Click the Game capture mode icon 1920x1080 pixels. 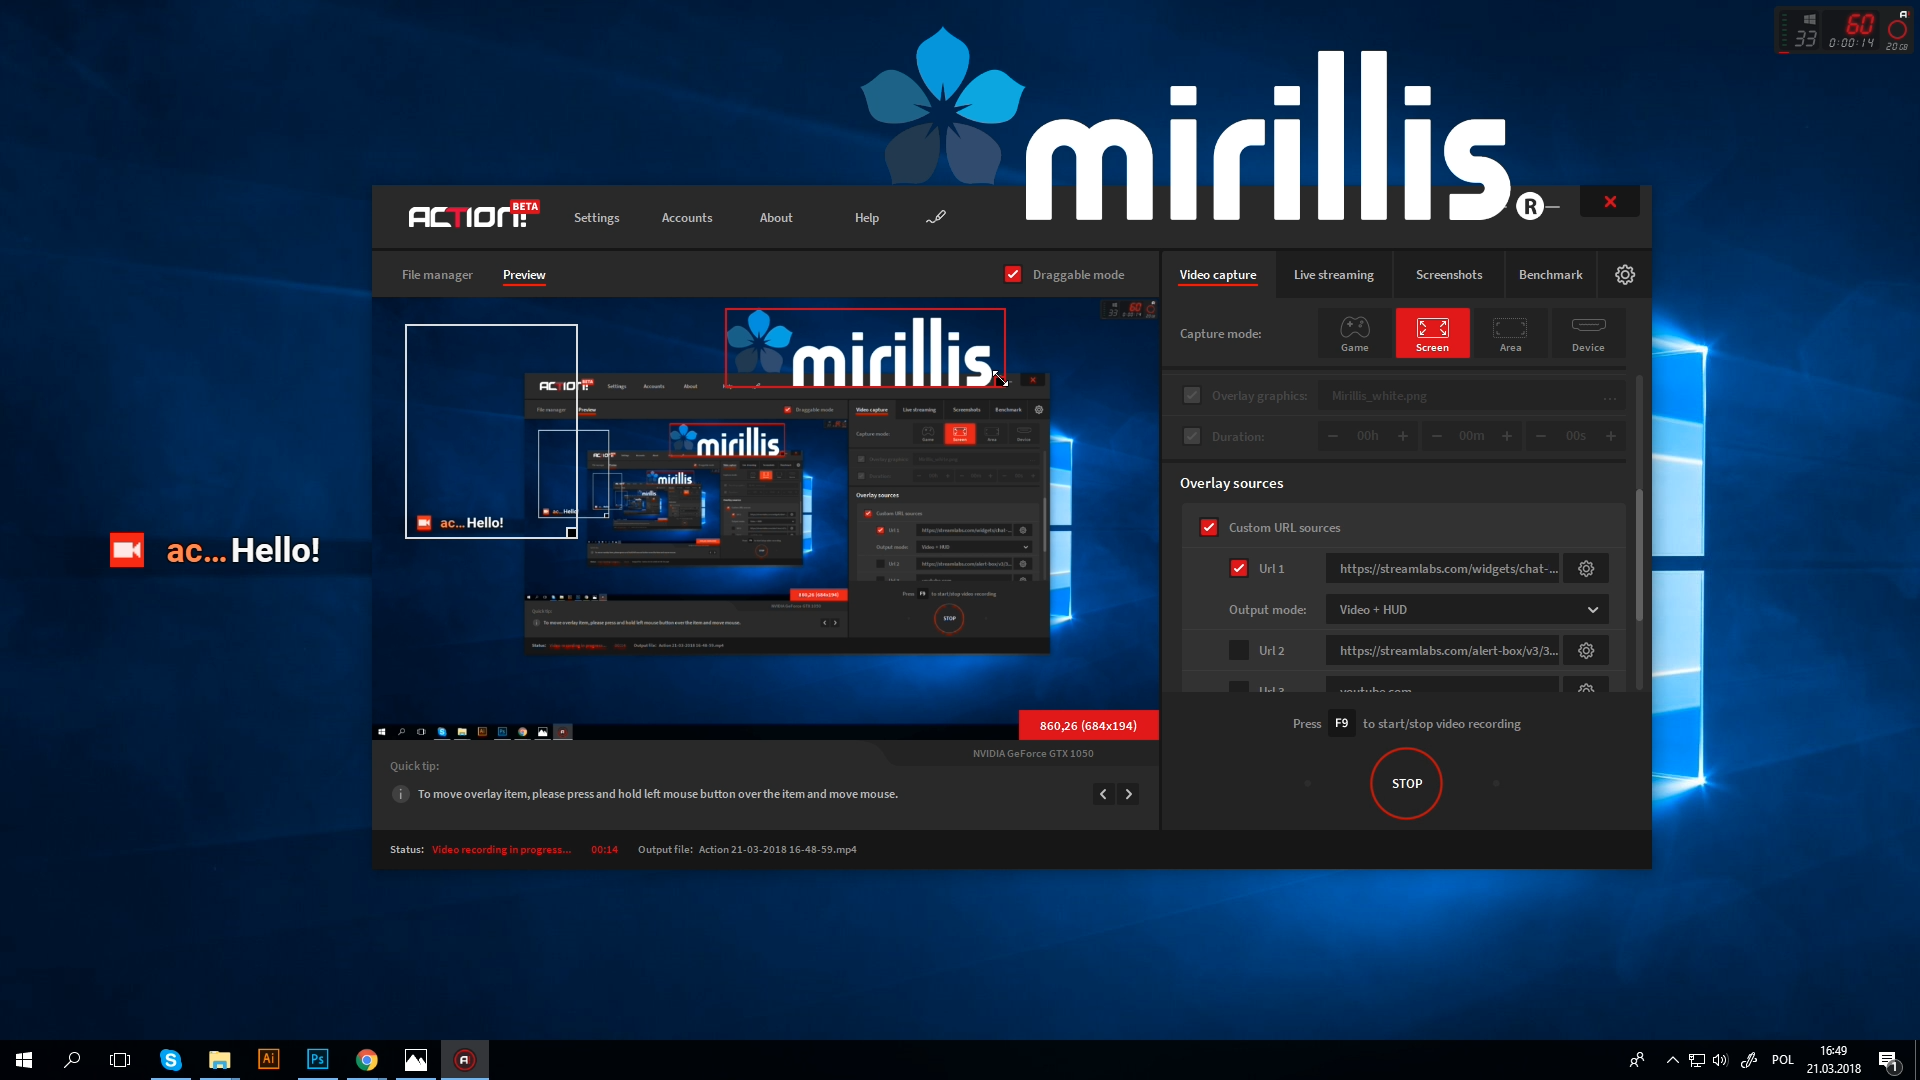[1353, 332]
